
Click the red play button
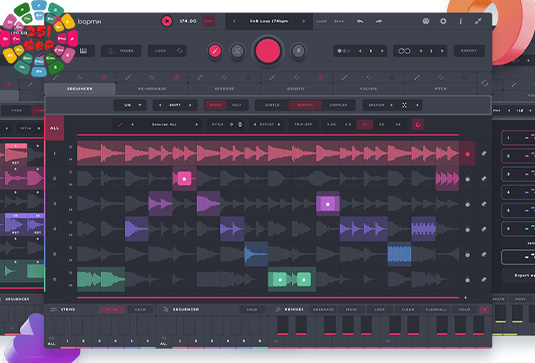click(167, 21)
